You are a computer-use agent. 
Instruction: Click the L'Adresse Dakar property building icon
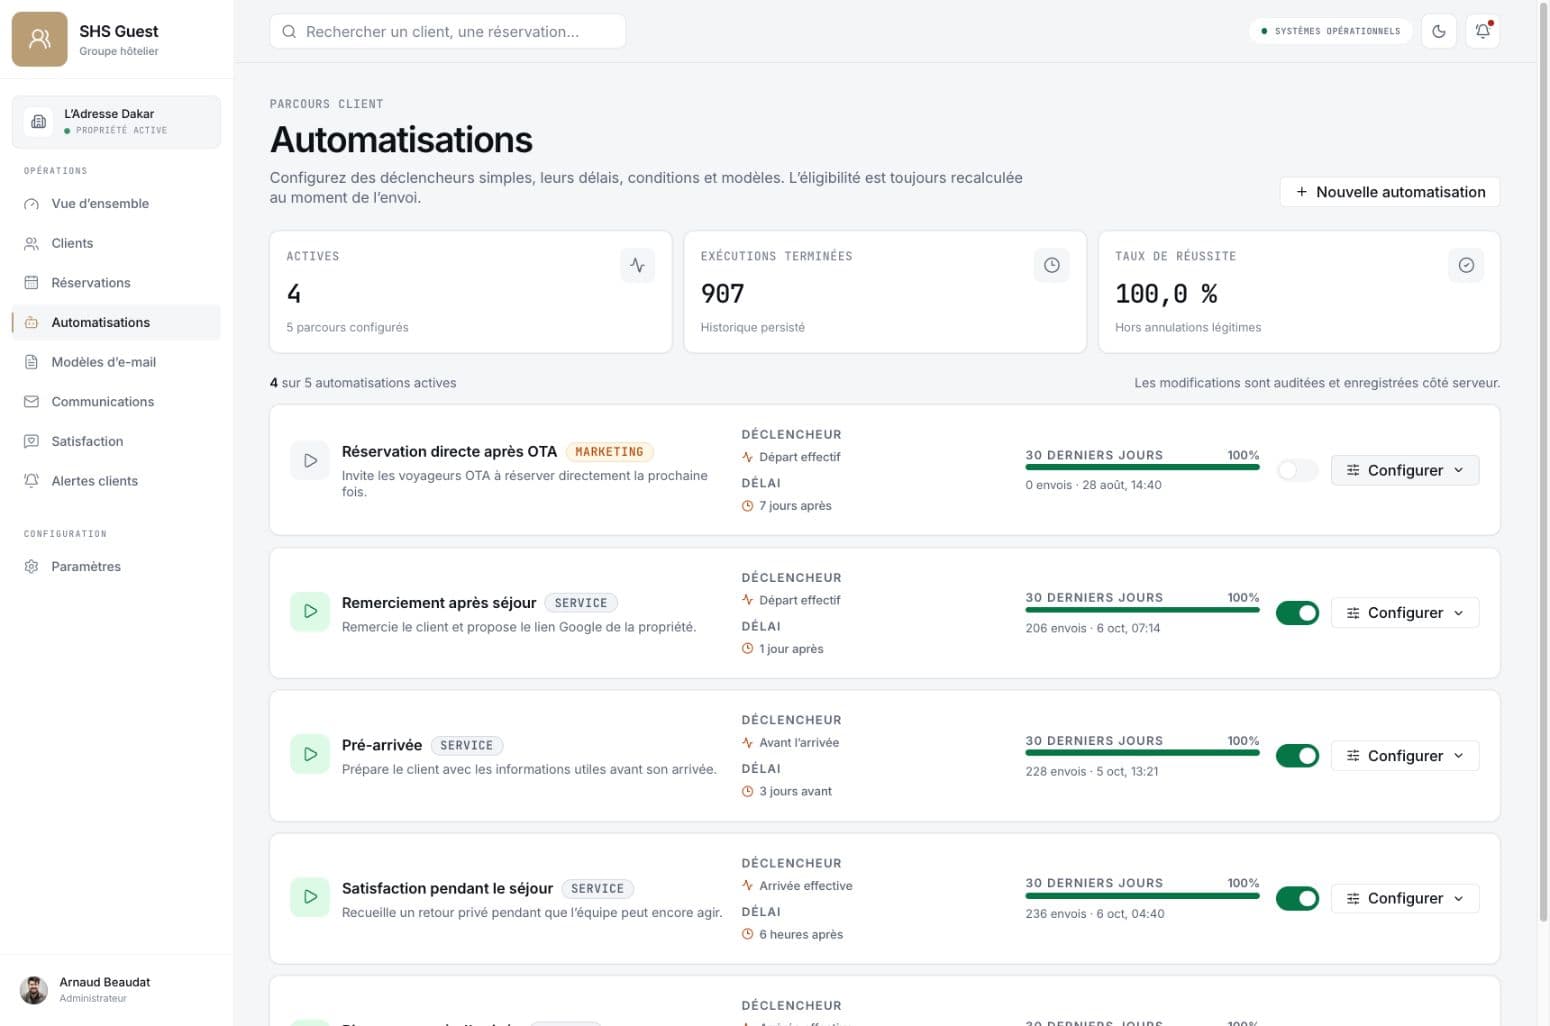coord(39,121)
